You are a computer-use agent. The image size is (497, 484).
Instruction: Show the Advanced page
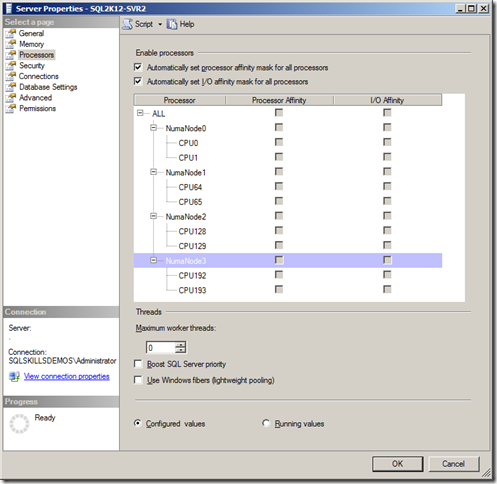[x=36, y=98]
